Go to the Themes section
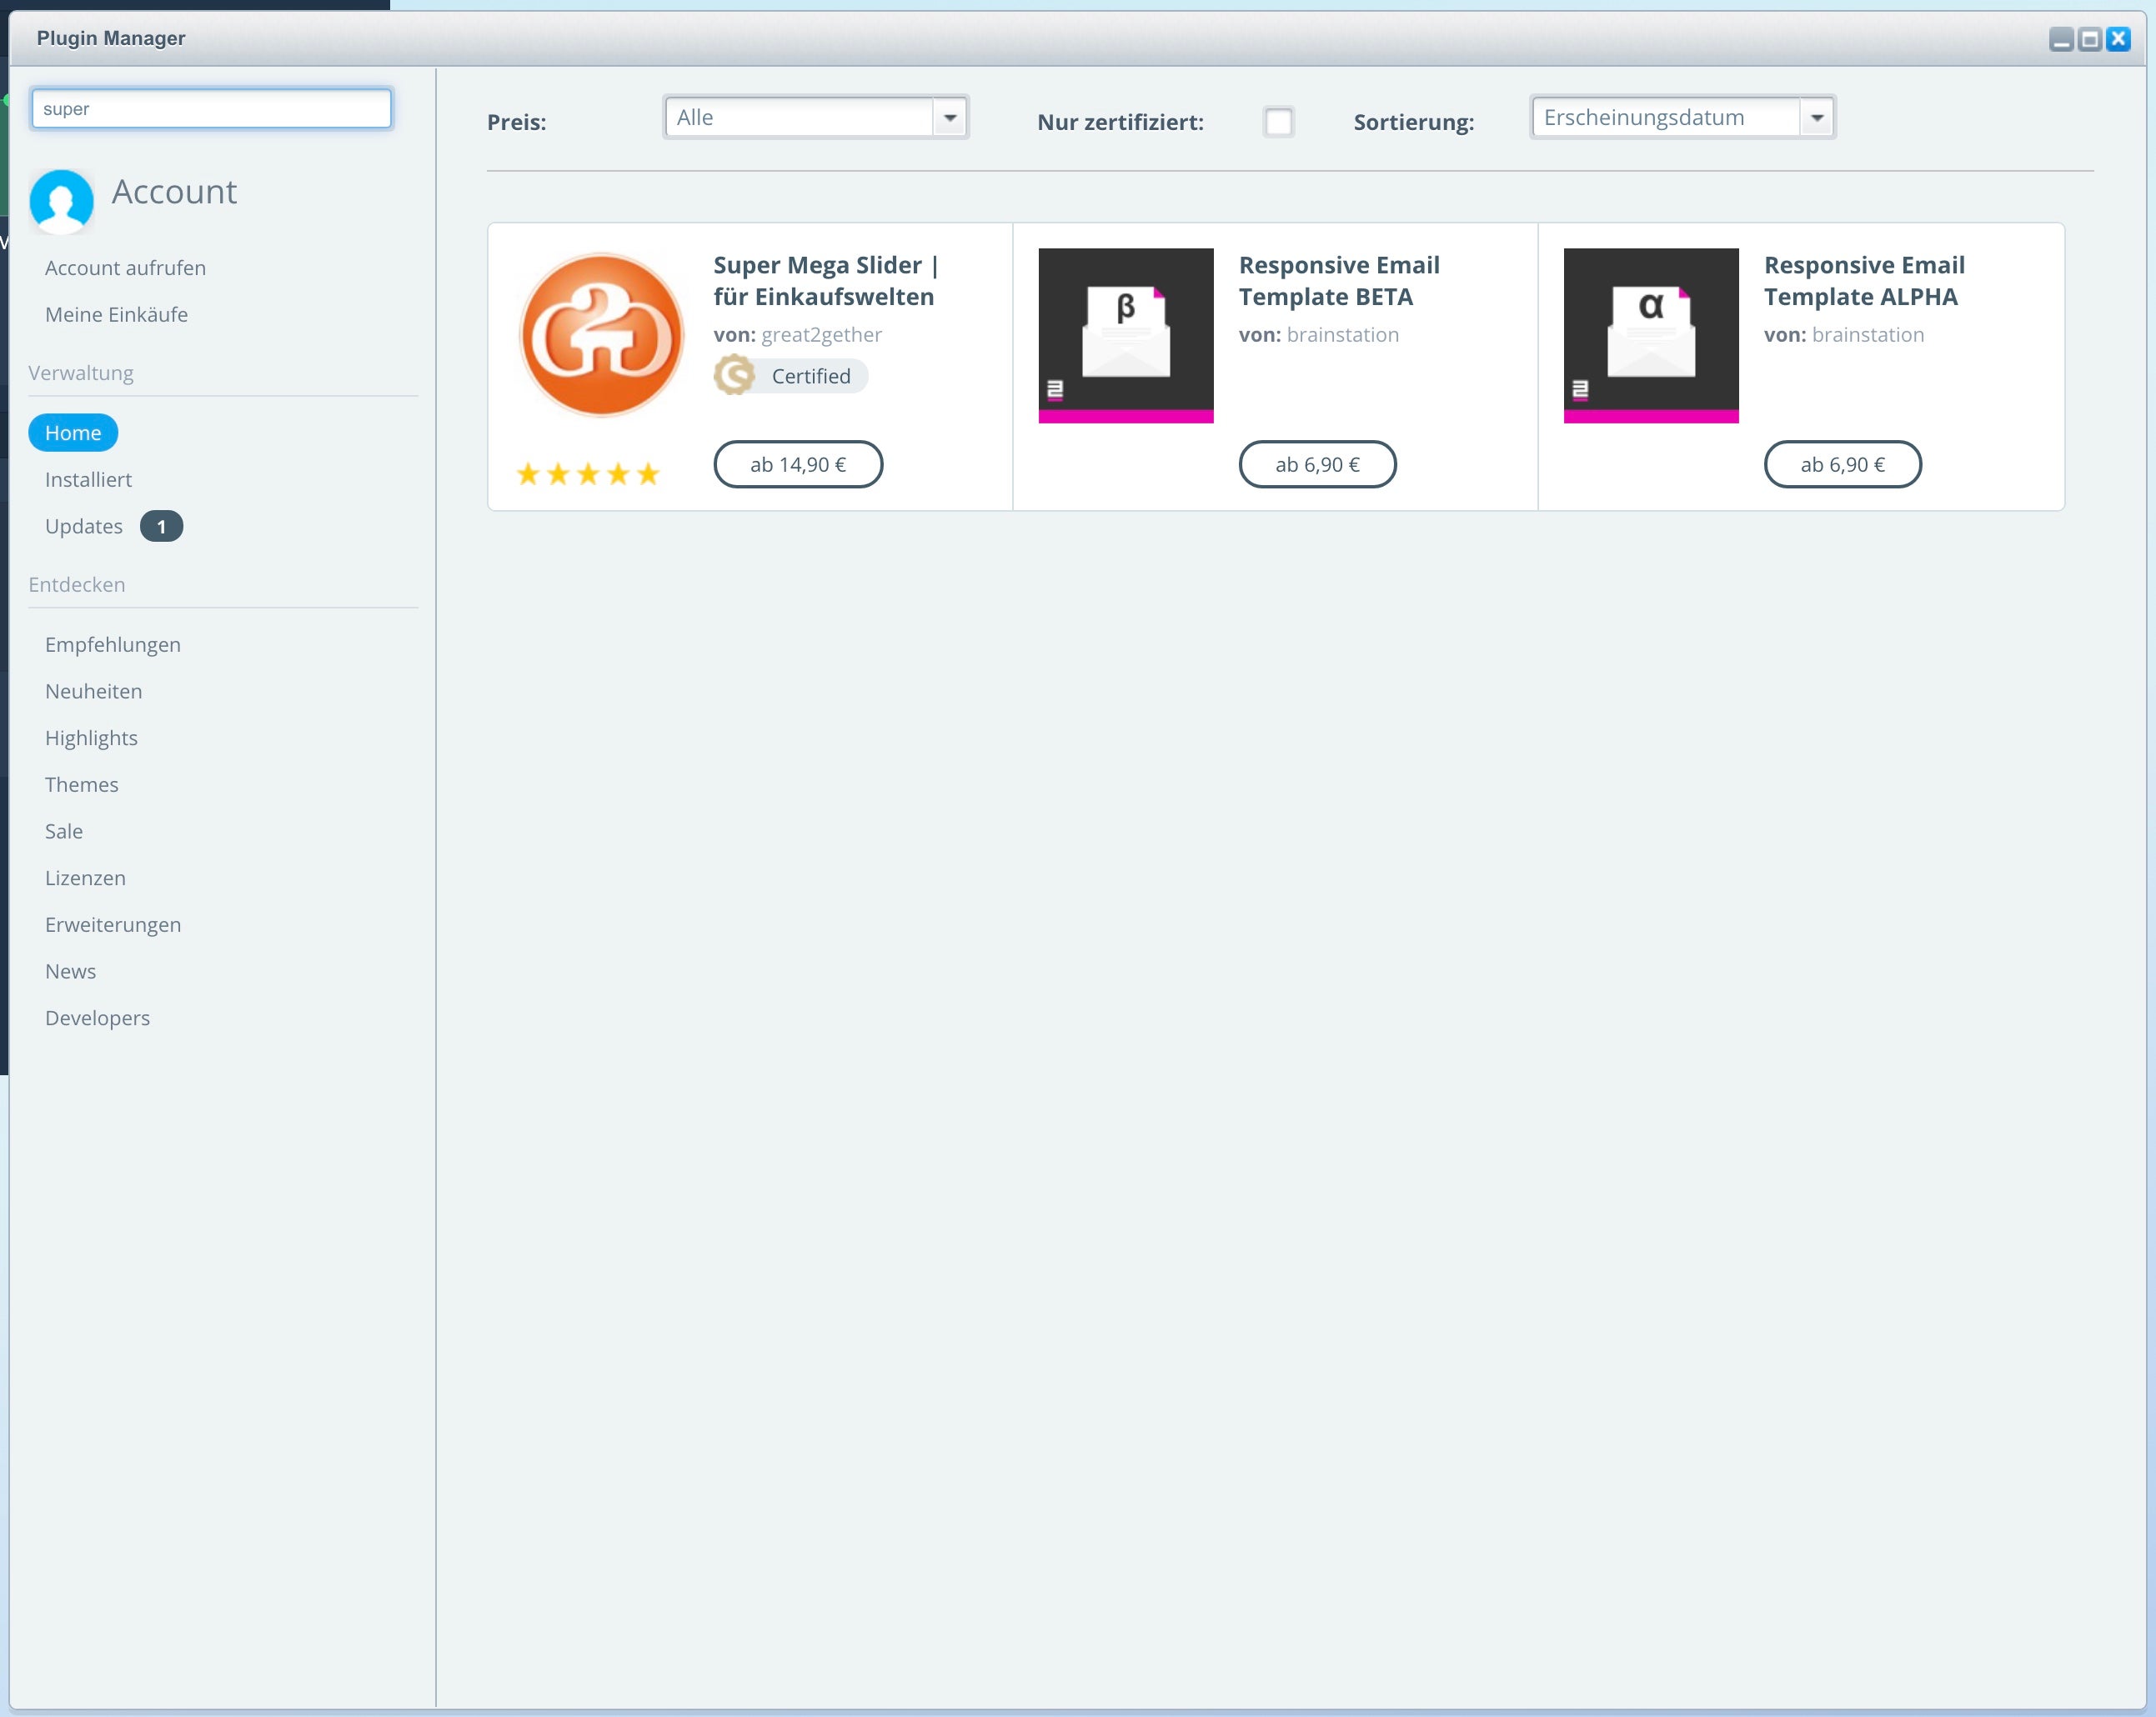 click(81, 784)
